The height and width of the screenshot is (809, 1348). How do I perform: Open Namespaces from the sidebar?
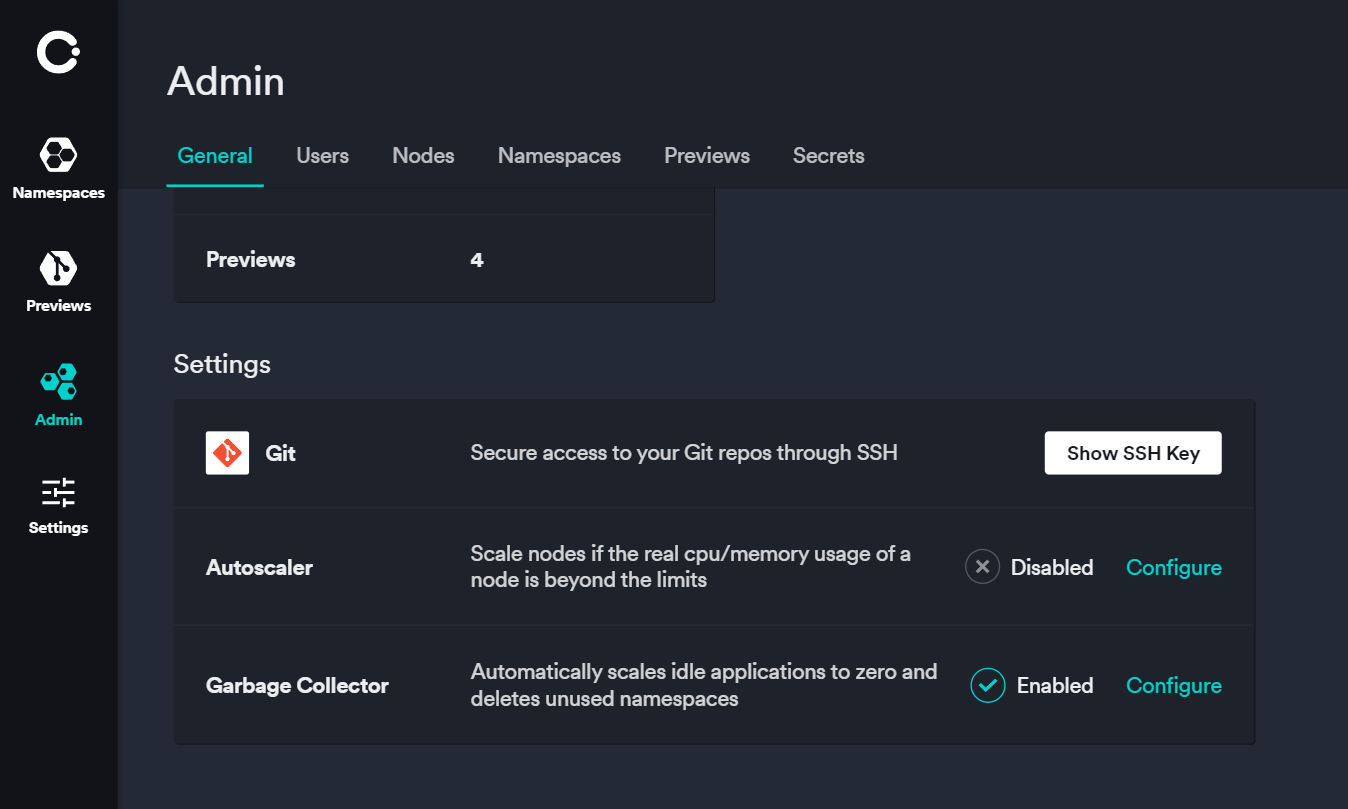click(x=58, y=168)
